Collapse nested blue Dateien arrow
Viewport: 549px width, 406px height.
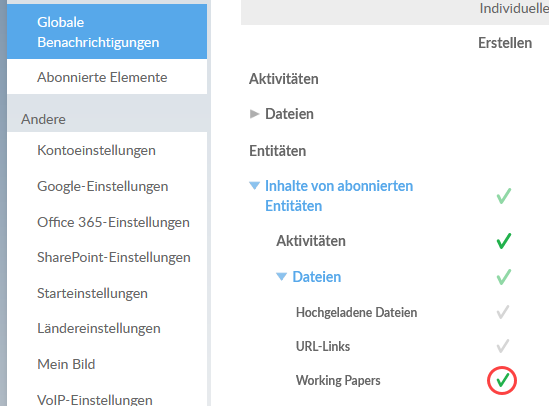pyautogui.click(x=282, y=277)
